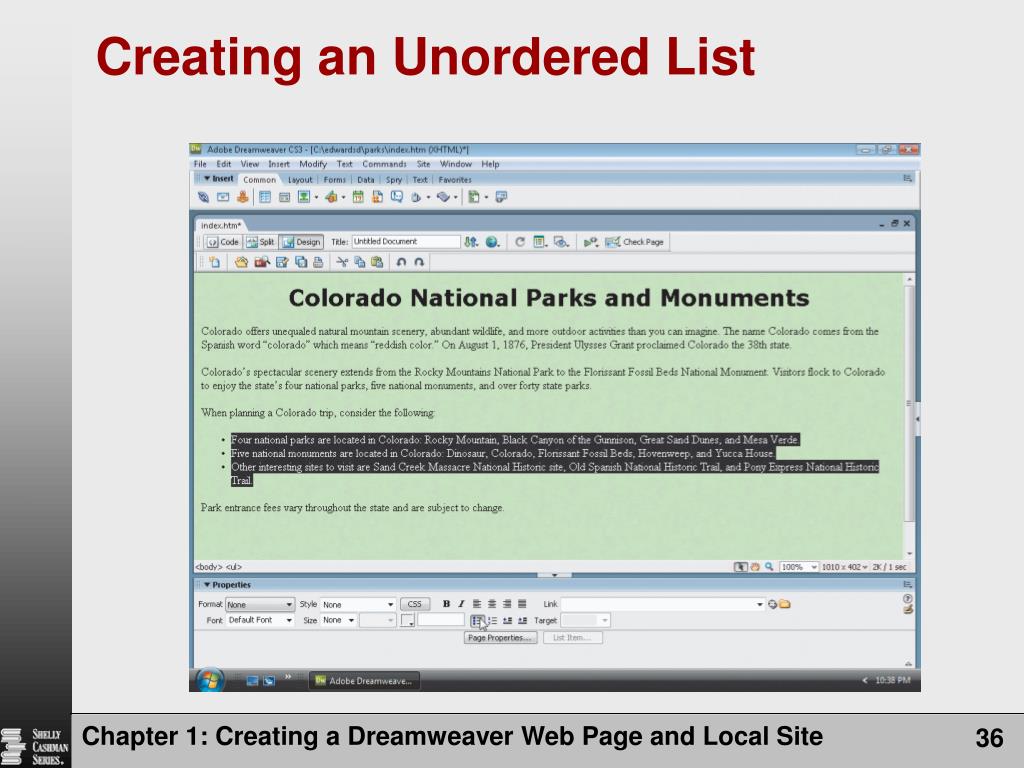Toggle Italic in Properties panel
This screenshot has width=1024, height=768.
460,604
